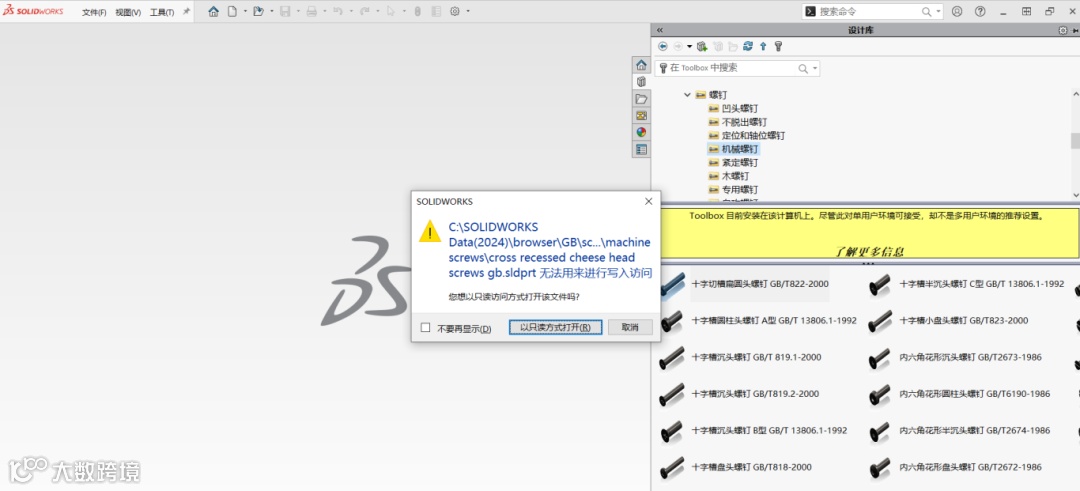1080x491 pixels.
Task: Click the Design Library back arrow
Action: pyautogui.click(x=663, y=46)
